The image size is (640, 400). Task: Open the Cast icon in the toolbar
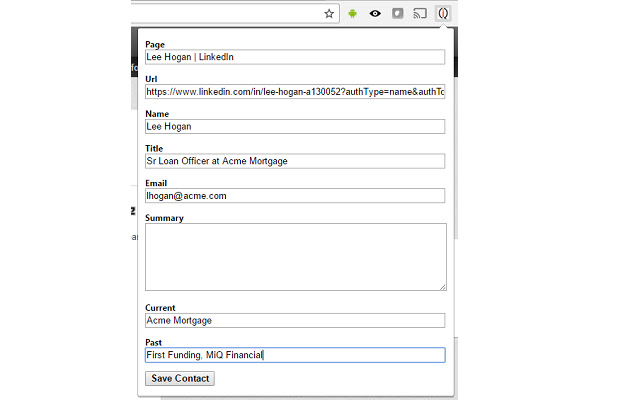coord(420,14)
